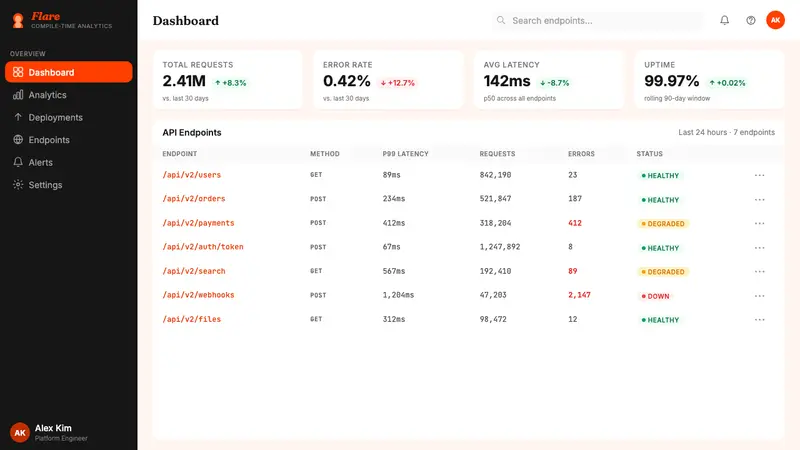Click HEALTHY badge in users row
Image resolution: width=800 pixels, height=450 pixels.
[x=660, y=176]
